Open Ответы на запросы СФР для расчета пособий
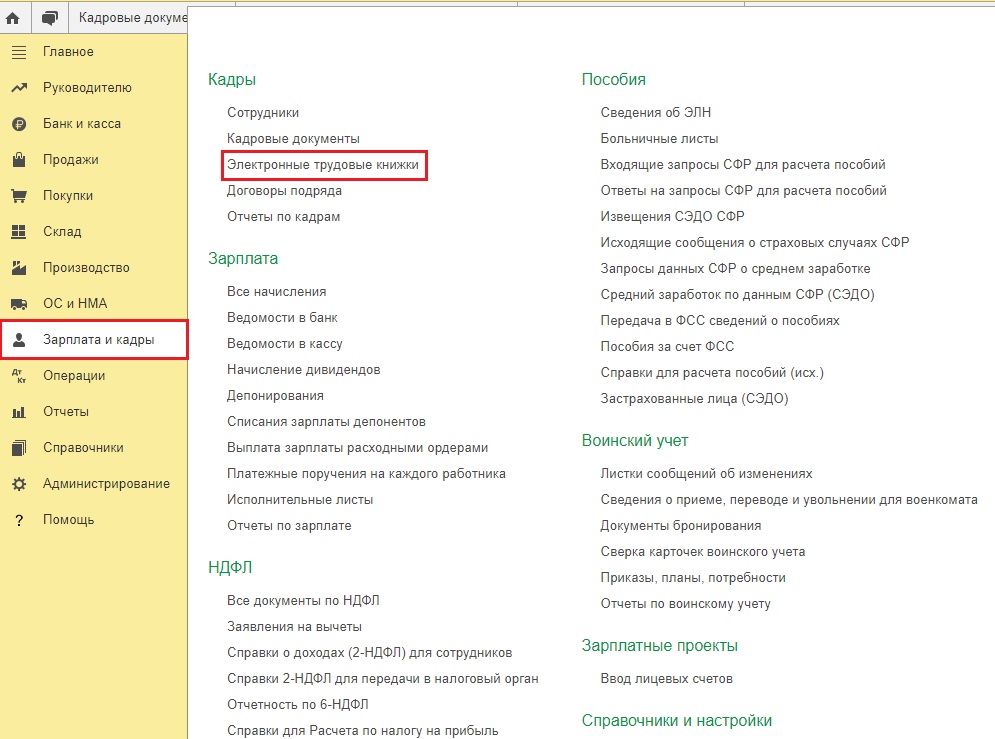Viewport: 995px width, 739px height. pyautogui.click(x=743, y=190)
